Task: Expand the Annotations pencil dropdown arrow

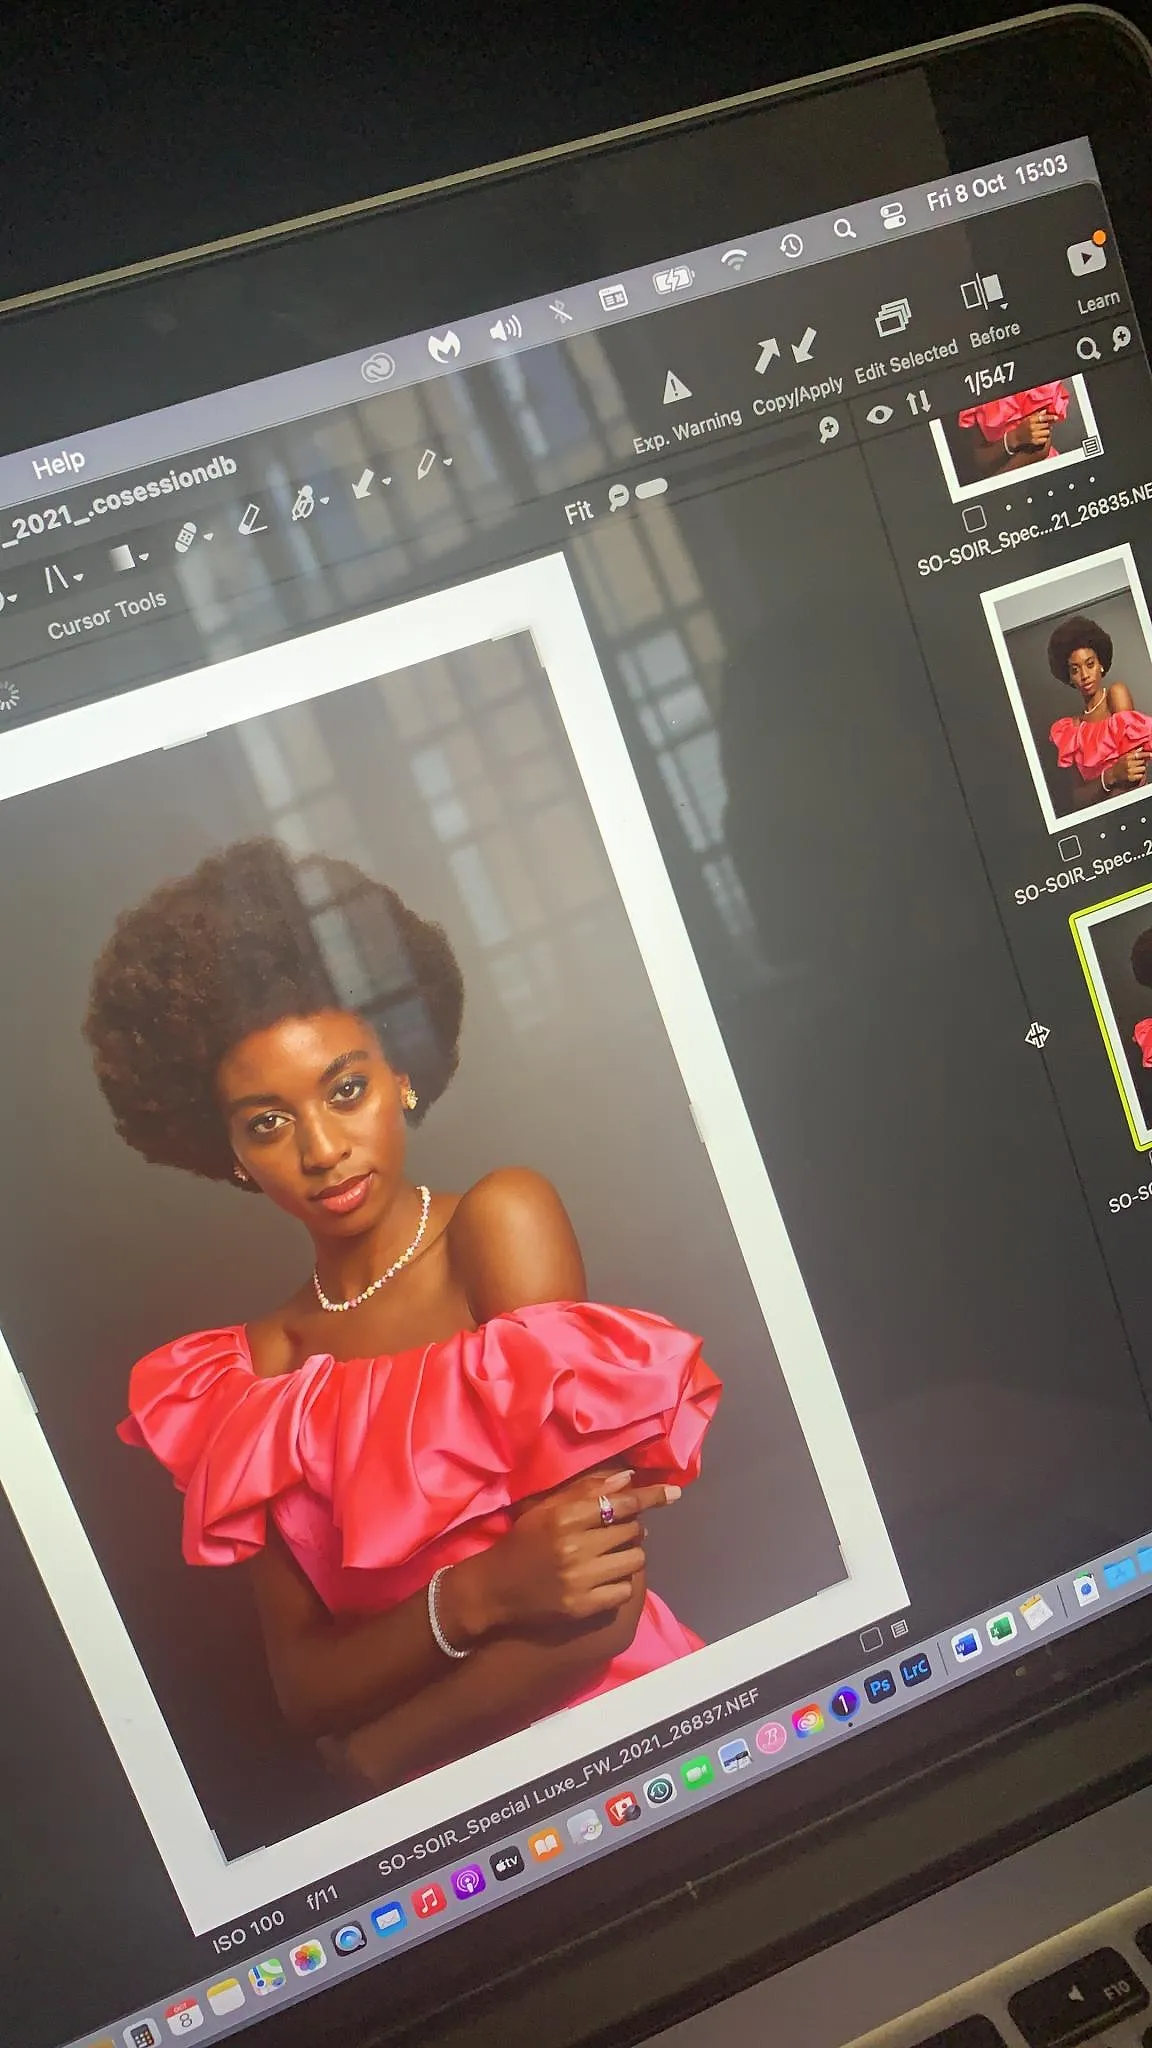Action: coord(448,462)
